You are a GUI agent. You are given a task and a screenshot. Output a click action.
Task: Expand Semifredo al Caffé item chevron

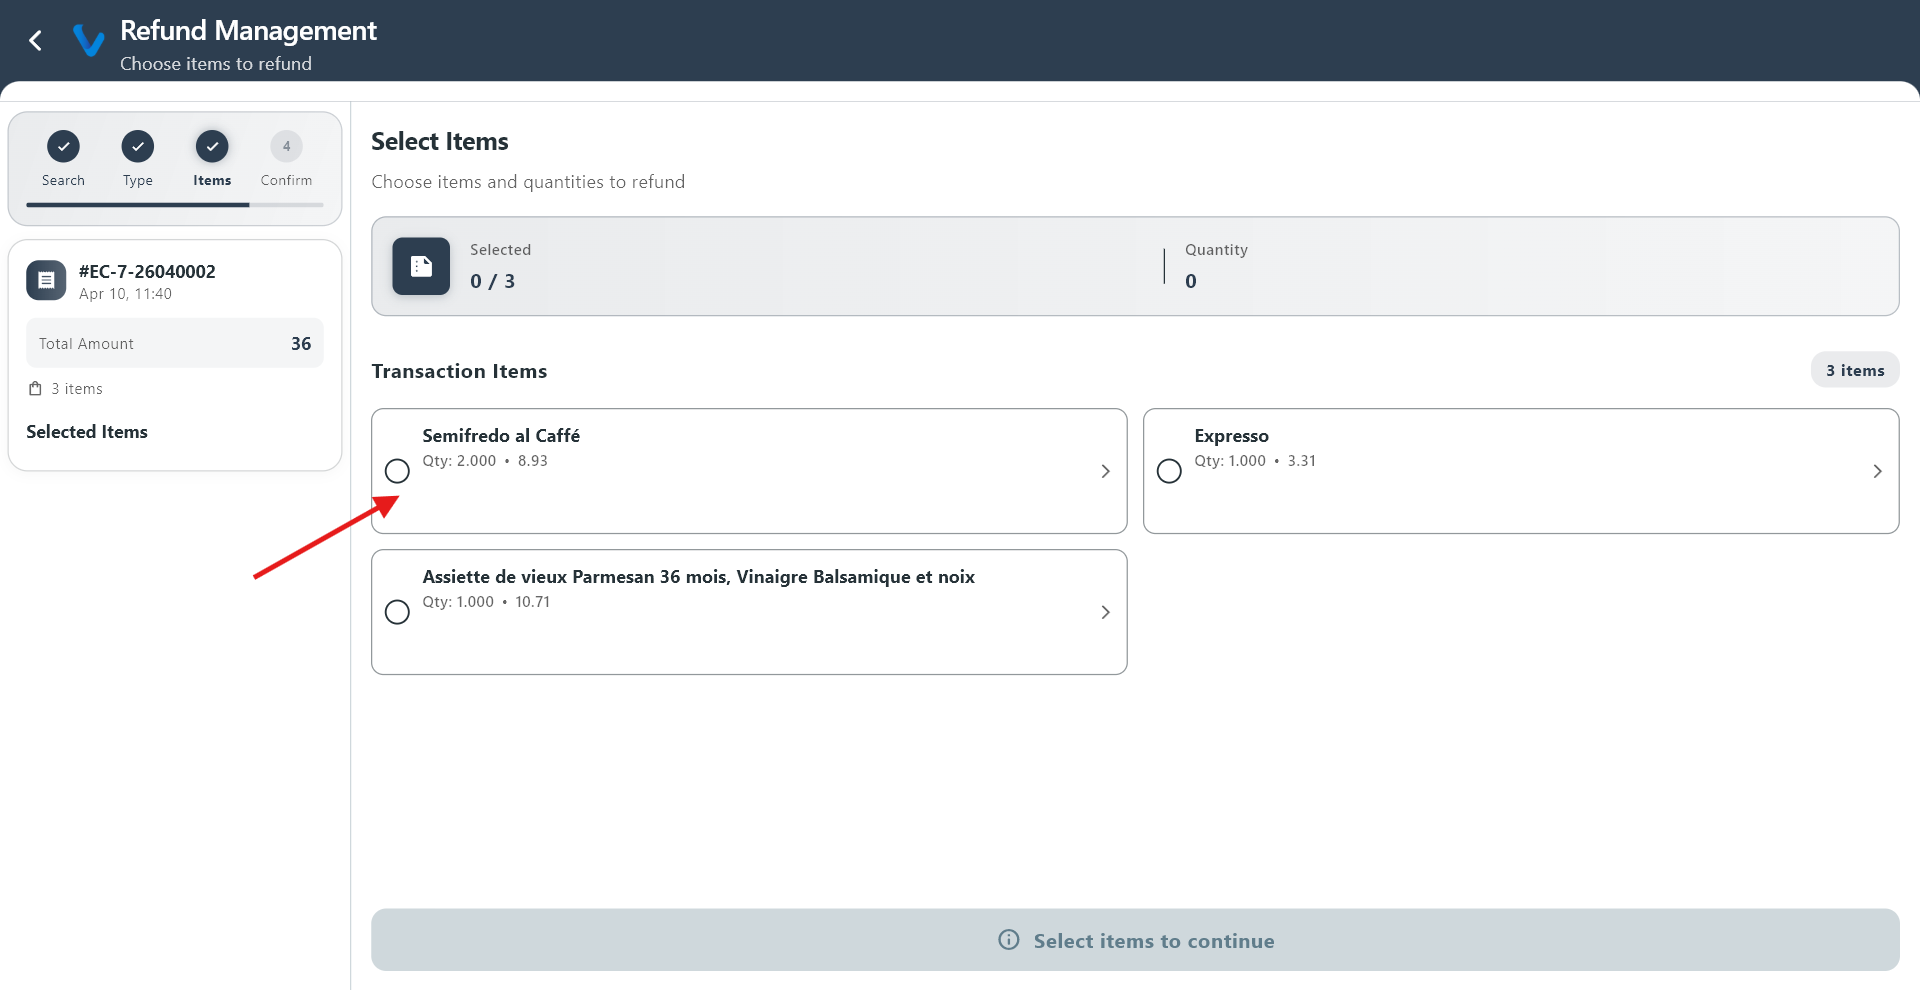[x=1105, y=471]
